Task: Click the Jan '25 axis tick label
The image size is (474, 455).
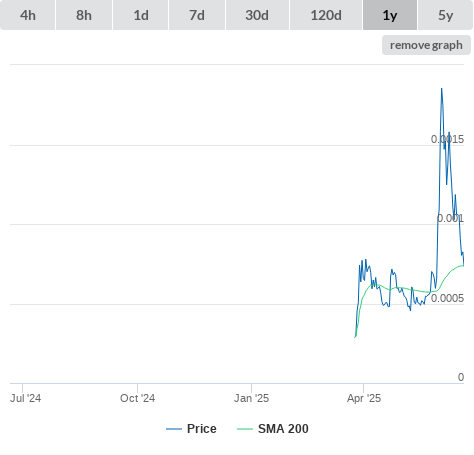Action: [x=251, y=398]
